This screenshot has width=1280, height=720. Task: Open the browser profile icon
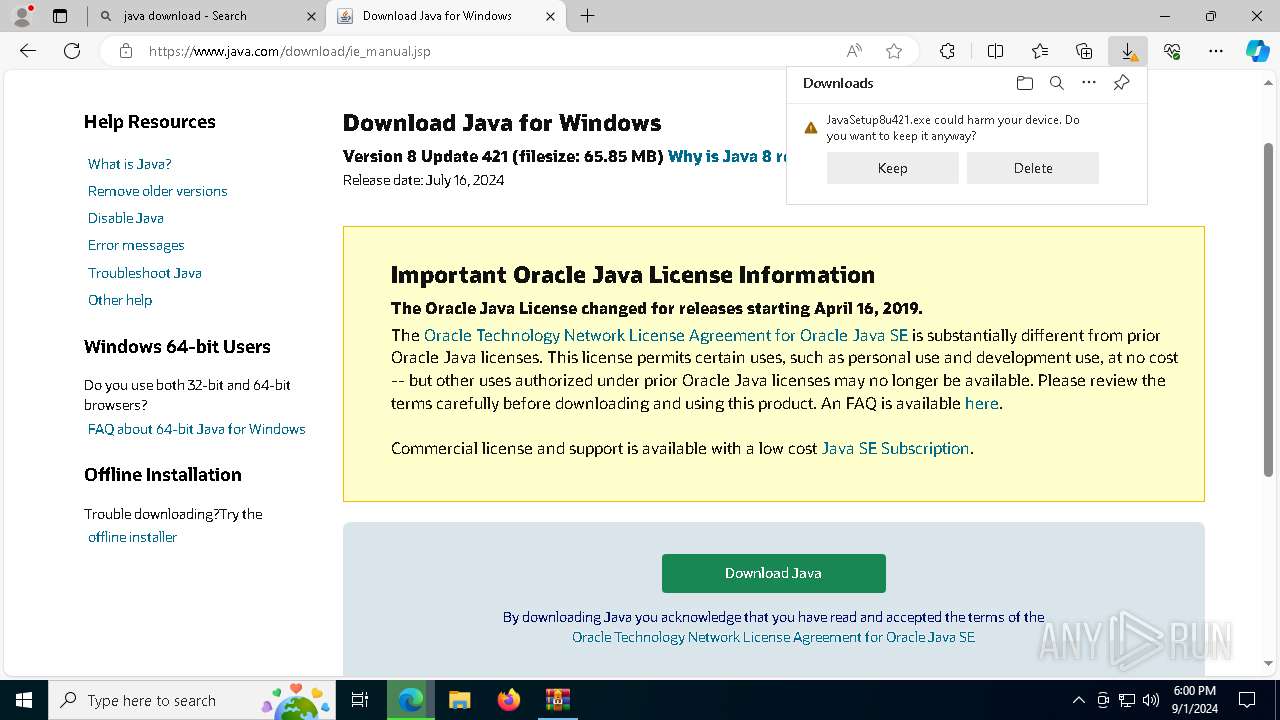[22, 16]
